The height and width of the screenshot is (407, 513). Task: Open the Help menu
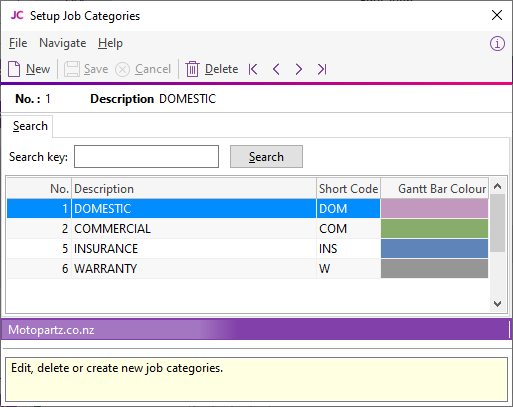tap(110, 43)
